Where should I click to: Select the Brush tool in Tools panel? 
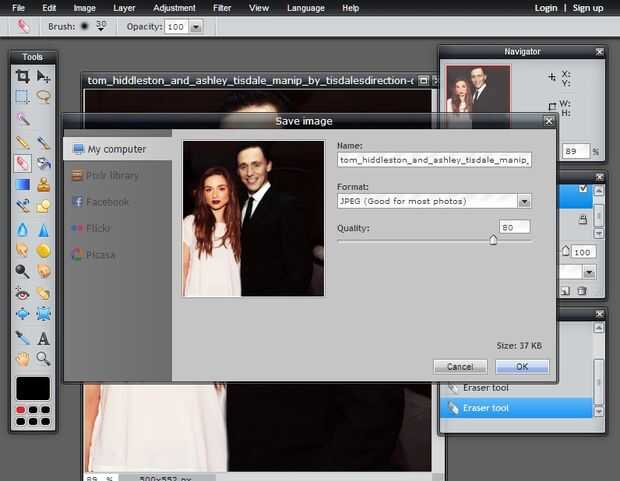[43, 142]
